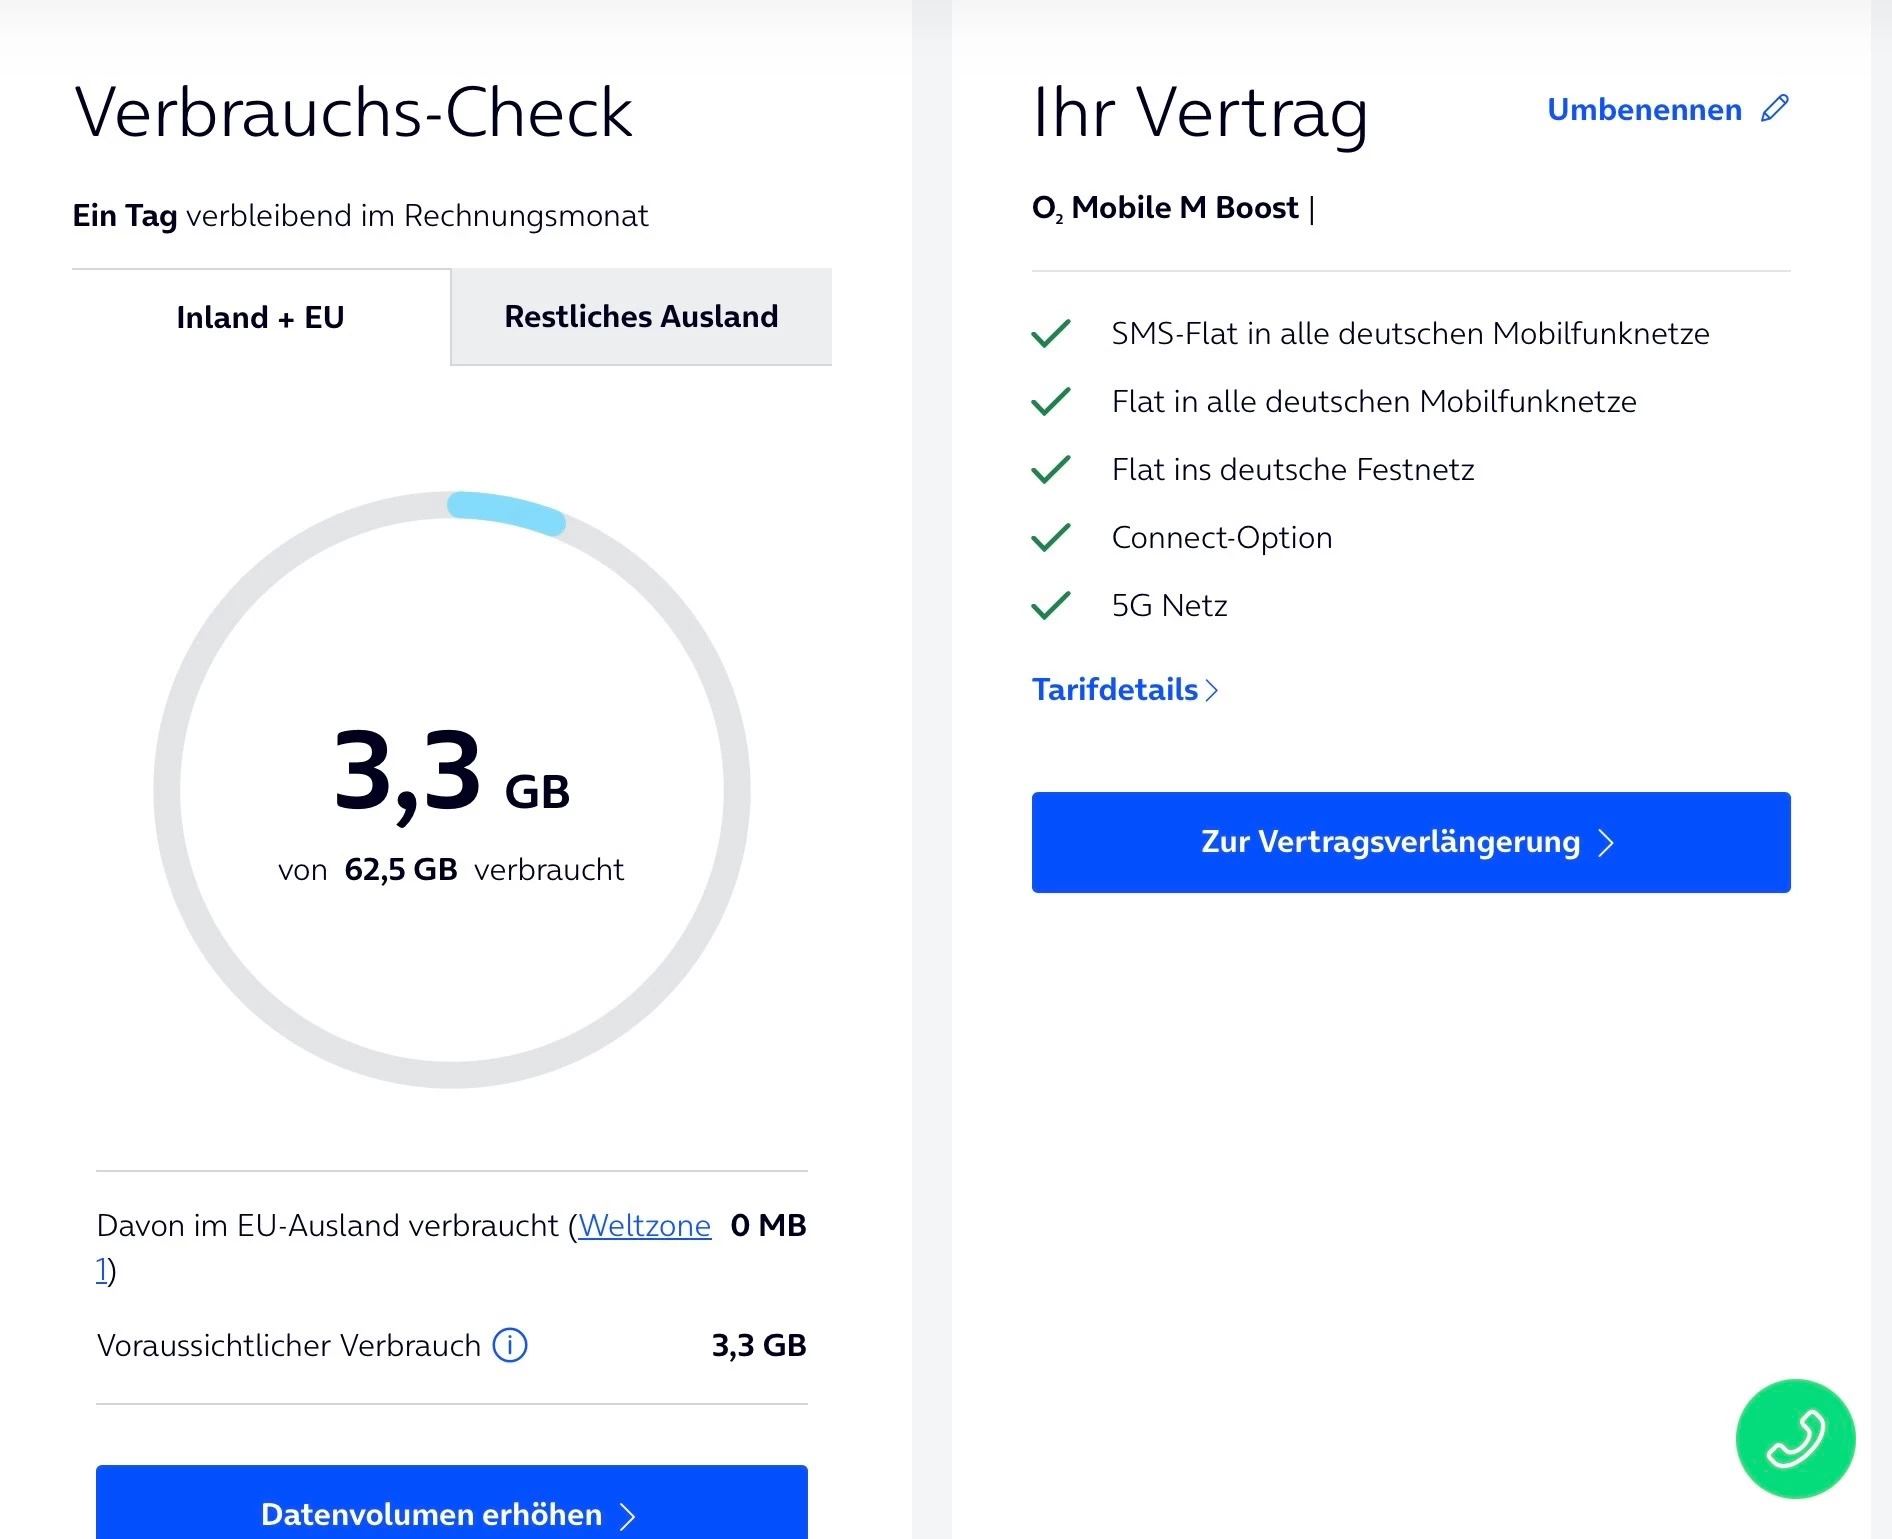Click the 'Davon im EU-Ausland verbraucht' label

pos(328,1225)
